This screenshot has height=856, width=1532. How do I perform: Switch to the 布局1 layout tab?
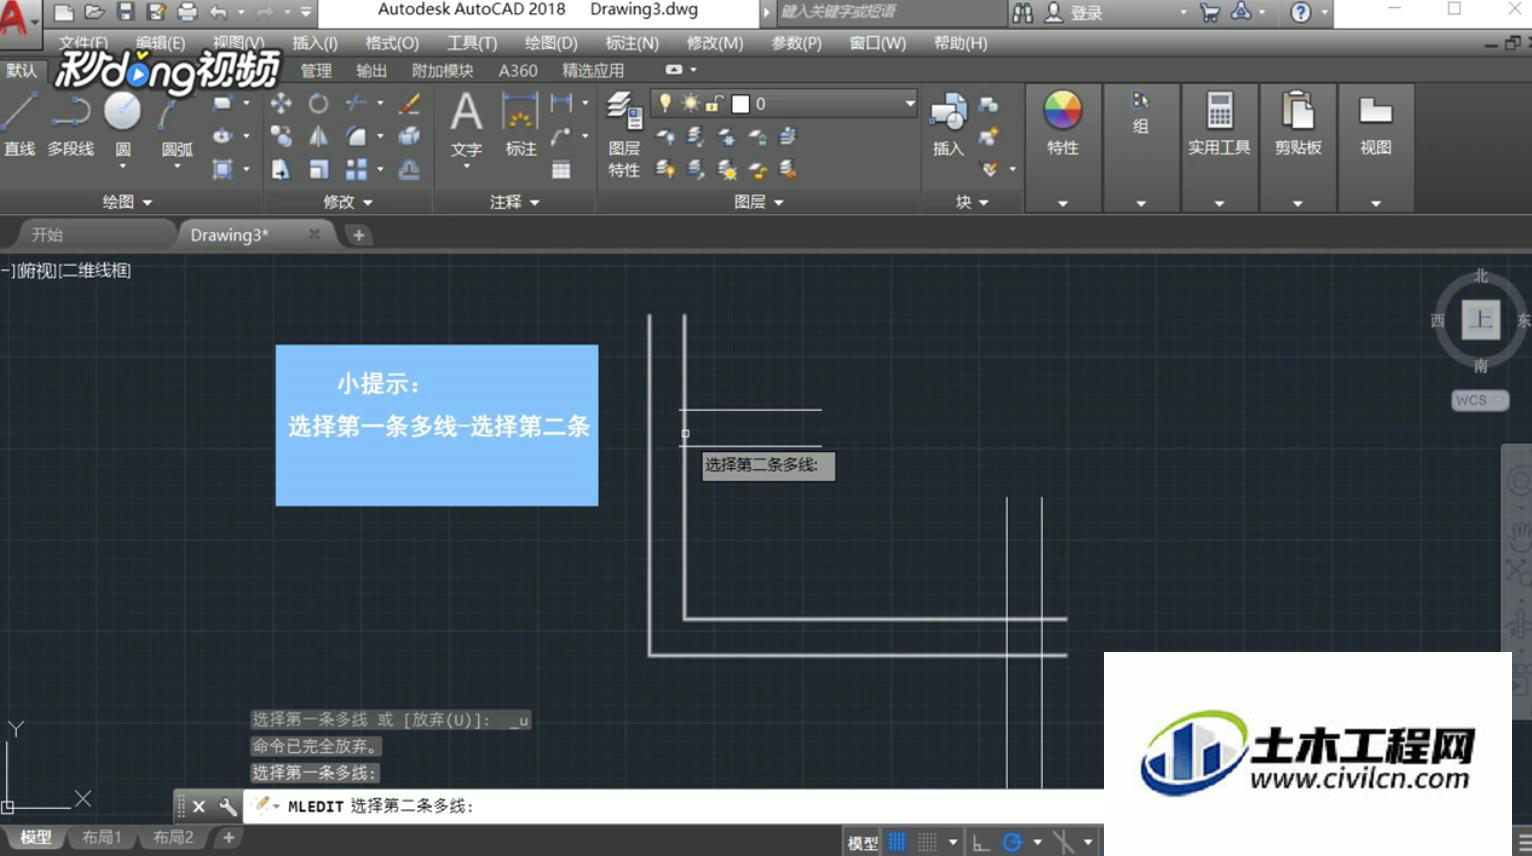click(102, 838)
